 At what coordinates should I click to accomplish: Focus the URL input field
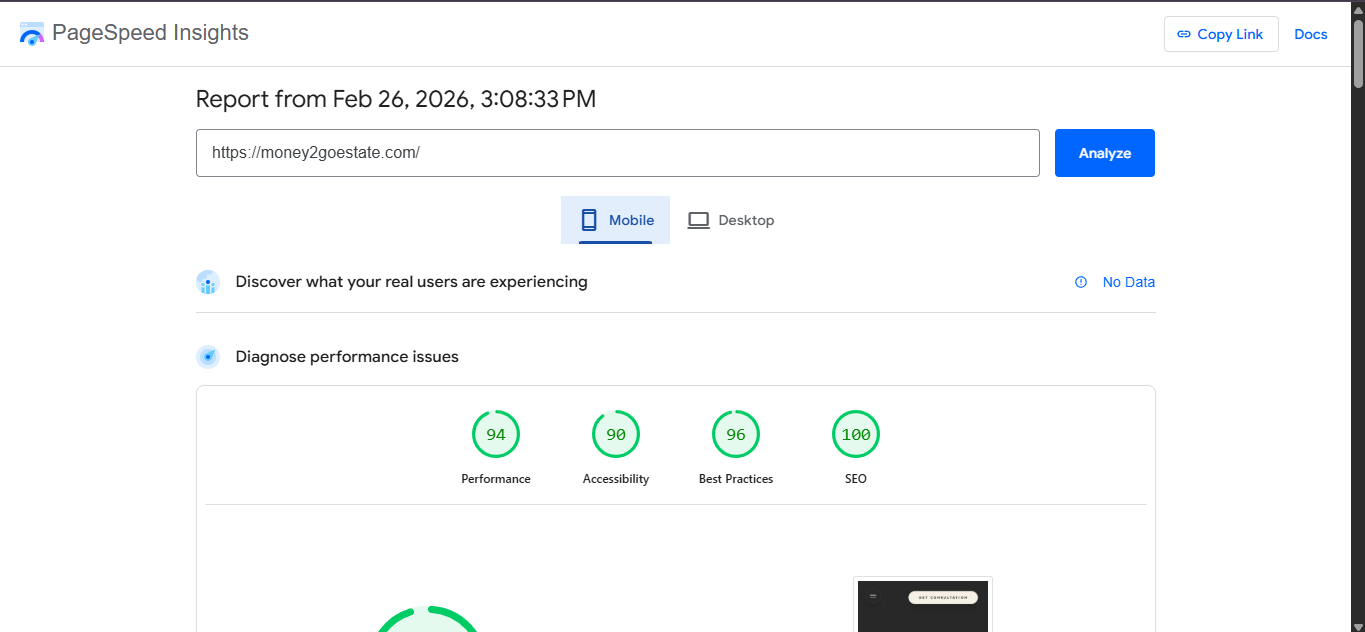point(618,153)
